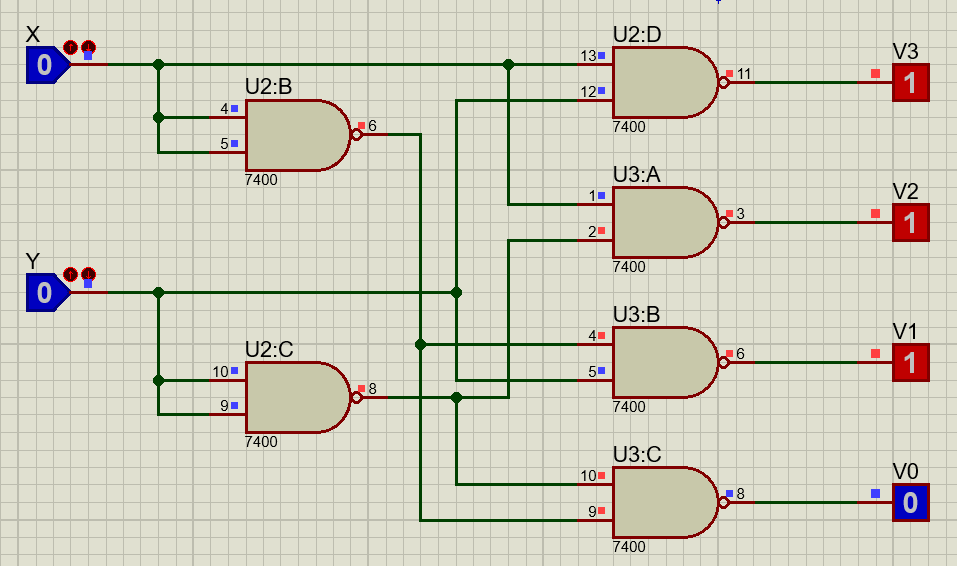Image resolution: width=957 pixels, height=566 pixels.
Task: Toggle the Y logic state input
Action: [44, 293]
